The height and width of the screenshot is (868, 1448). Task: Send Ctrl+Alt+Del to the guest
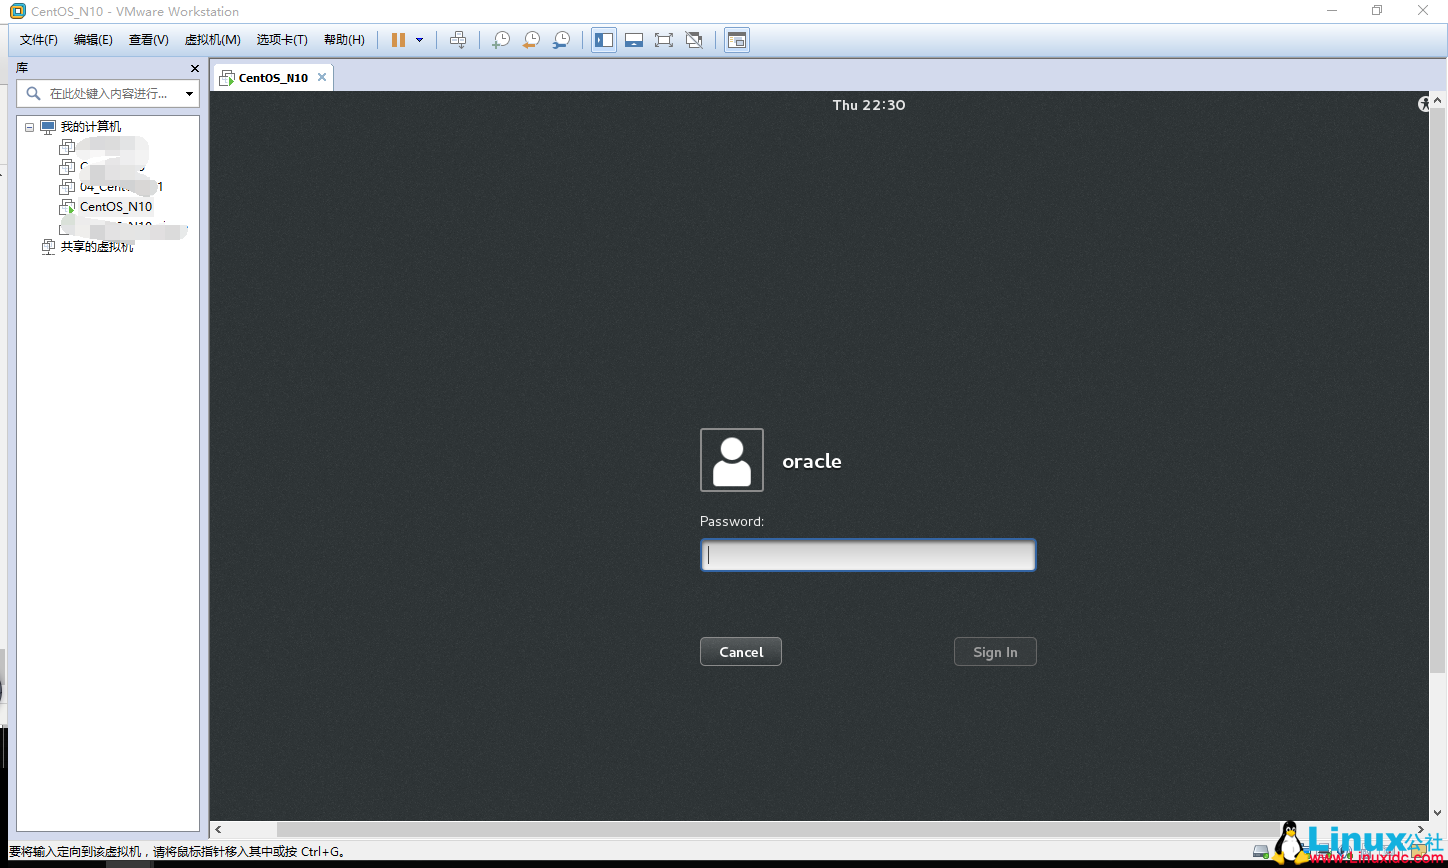(x=458, y=40)
